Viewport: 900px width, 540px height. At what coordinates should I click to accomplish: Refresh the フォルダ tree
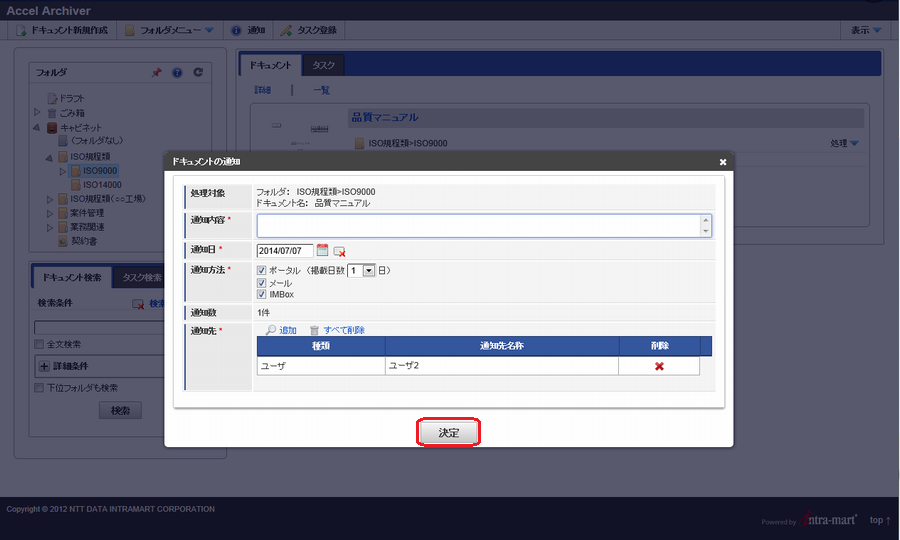point(198,72)
